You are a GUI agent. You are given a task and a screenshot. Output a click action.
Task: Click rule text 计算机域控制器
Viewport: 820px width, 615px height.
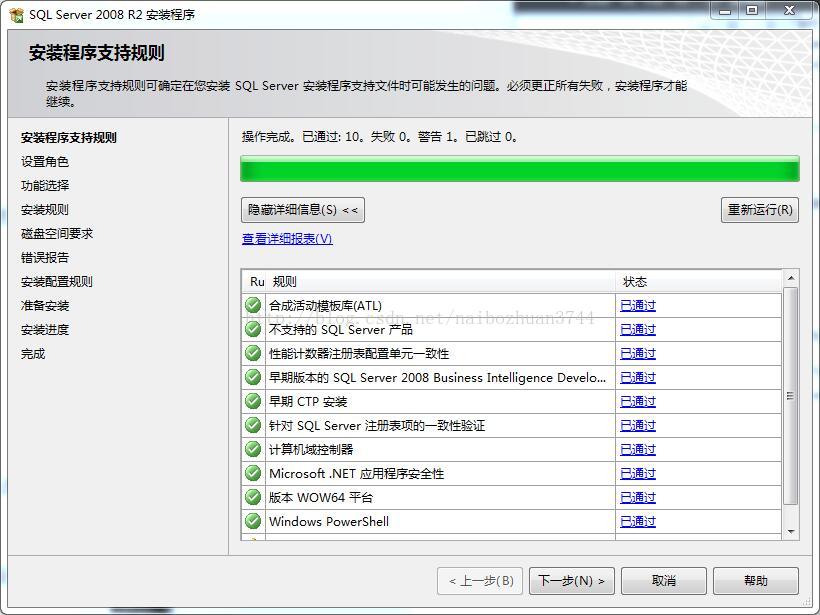tap(311, 450)
